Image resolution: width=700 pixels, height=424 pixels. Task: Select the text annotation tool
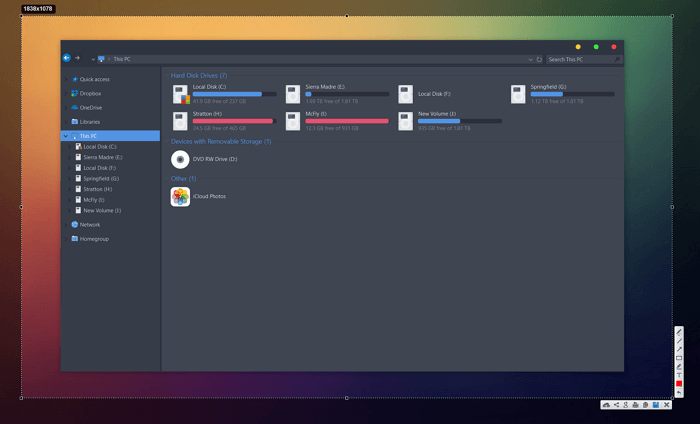pos(679,376)
